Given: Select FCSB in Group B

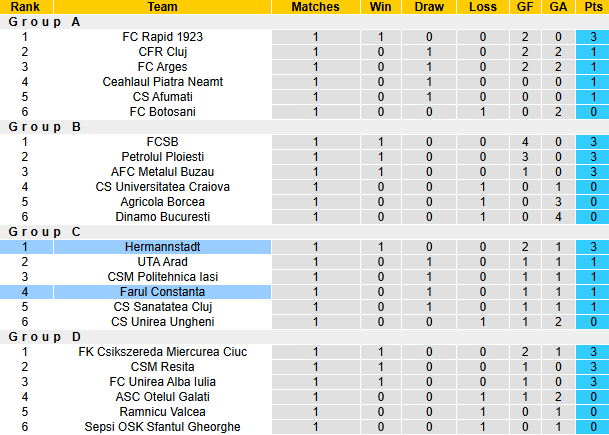Looking at the screenshot, I should click(x=162, y=142).
